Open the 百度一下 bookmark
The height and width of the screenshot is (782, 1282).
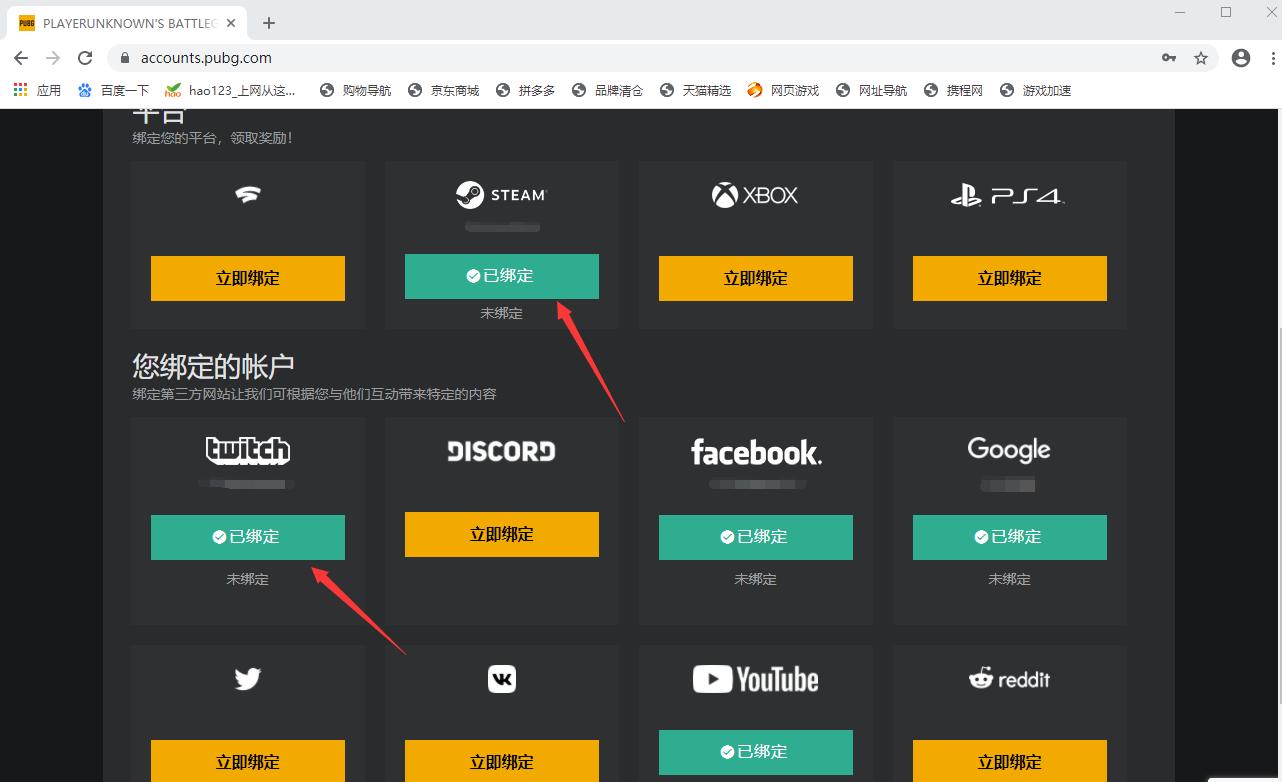pyautogui.click(x=113, y=90)
